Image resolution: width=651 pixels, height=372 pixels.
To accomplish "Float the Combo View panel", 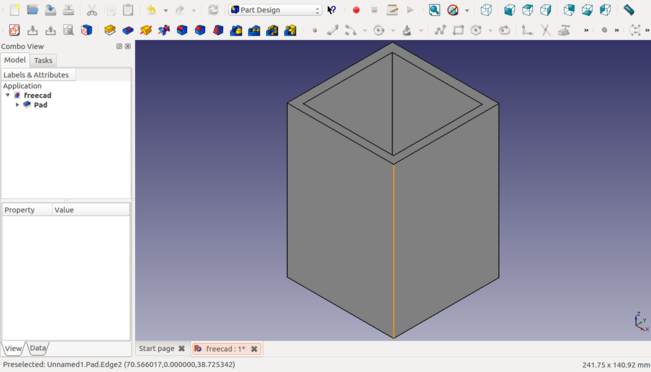I will [x=119, y=46].
